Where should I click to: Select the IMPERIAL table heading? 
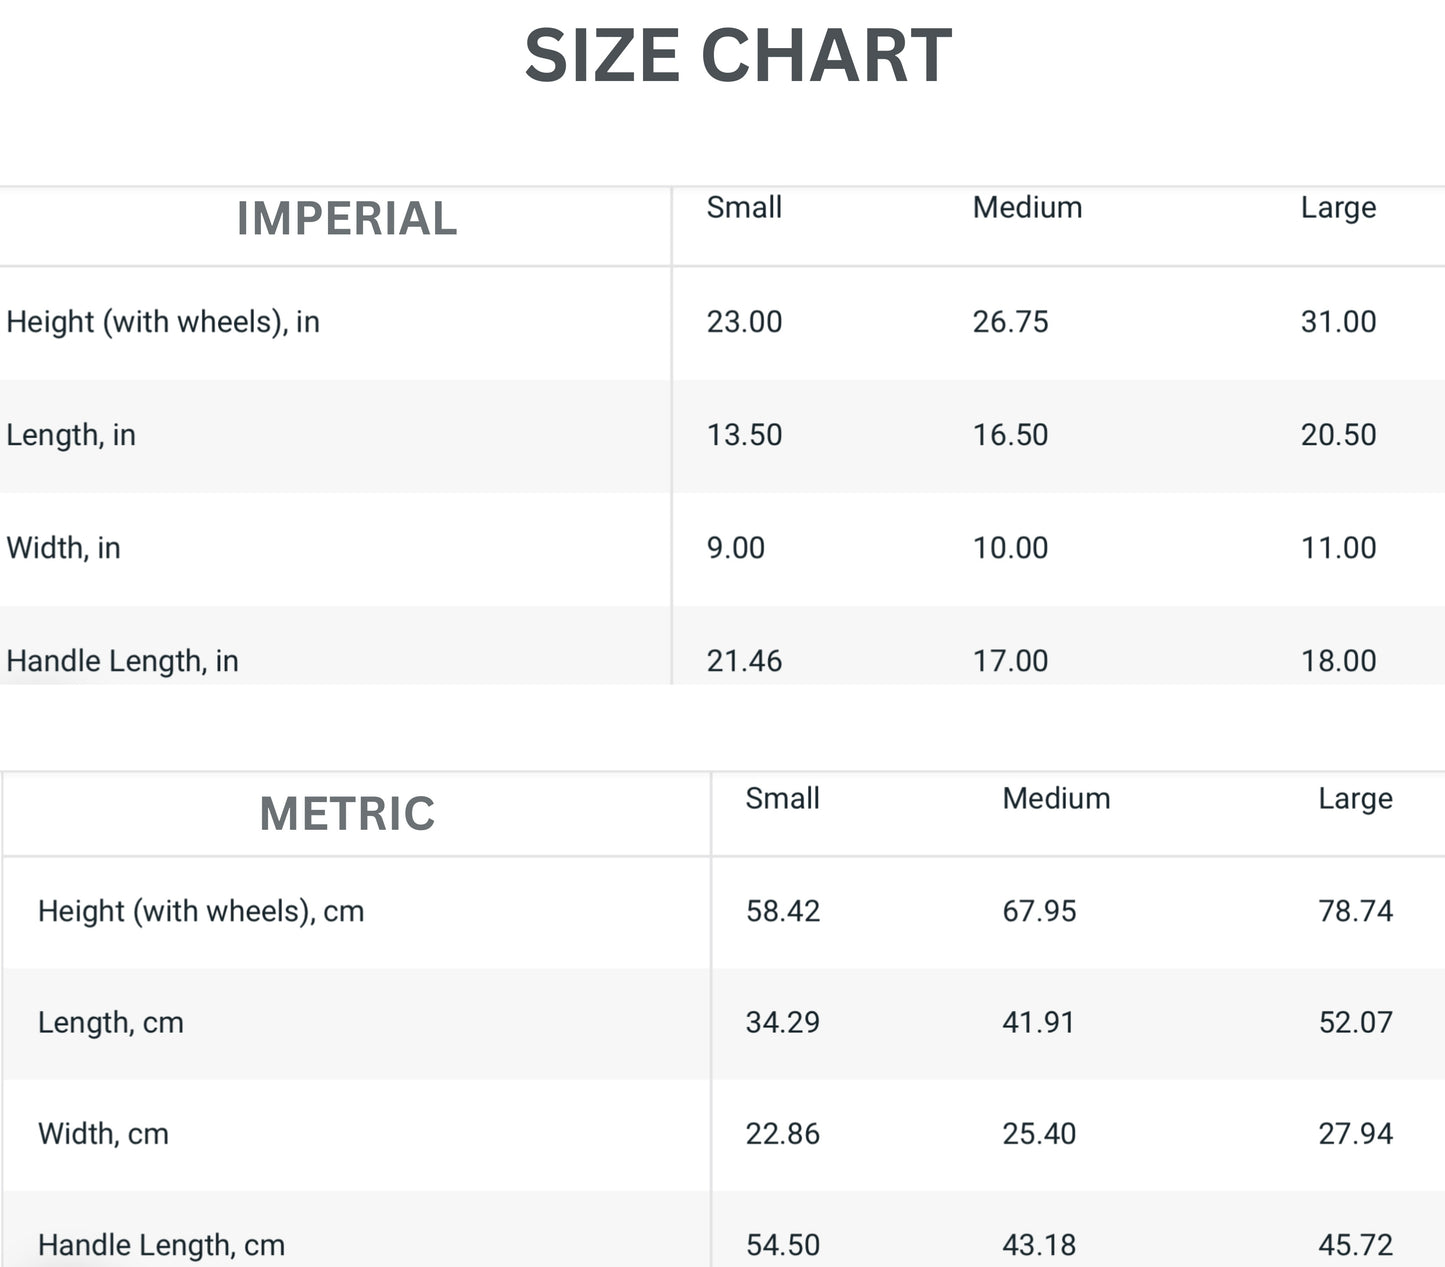coord(347,219)
